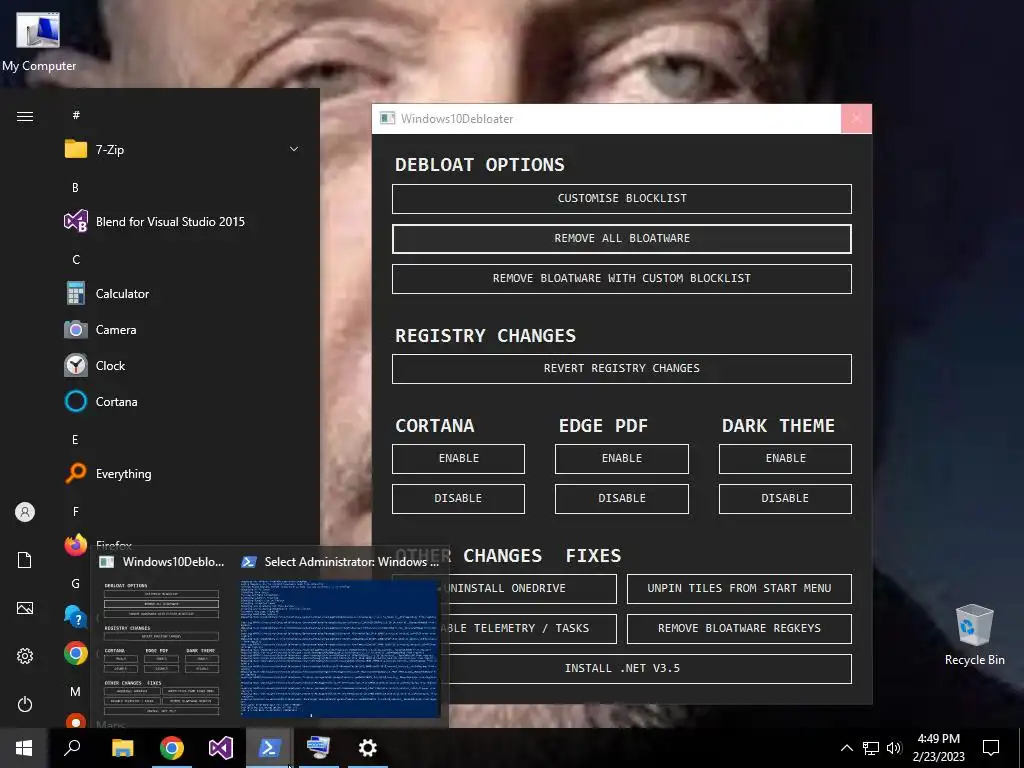Click PowerShell taskbar icon
Viewport: 1024px width, 768px height.
270,748
